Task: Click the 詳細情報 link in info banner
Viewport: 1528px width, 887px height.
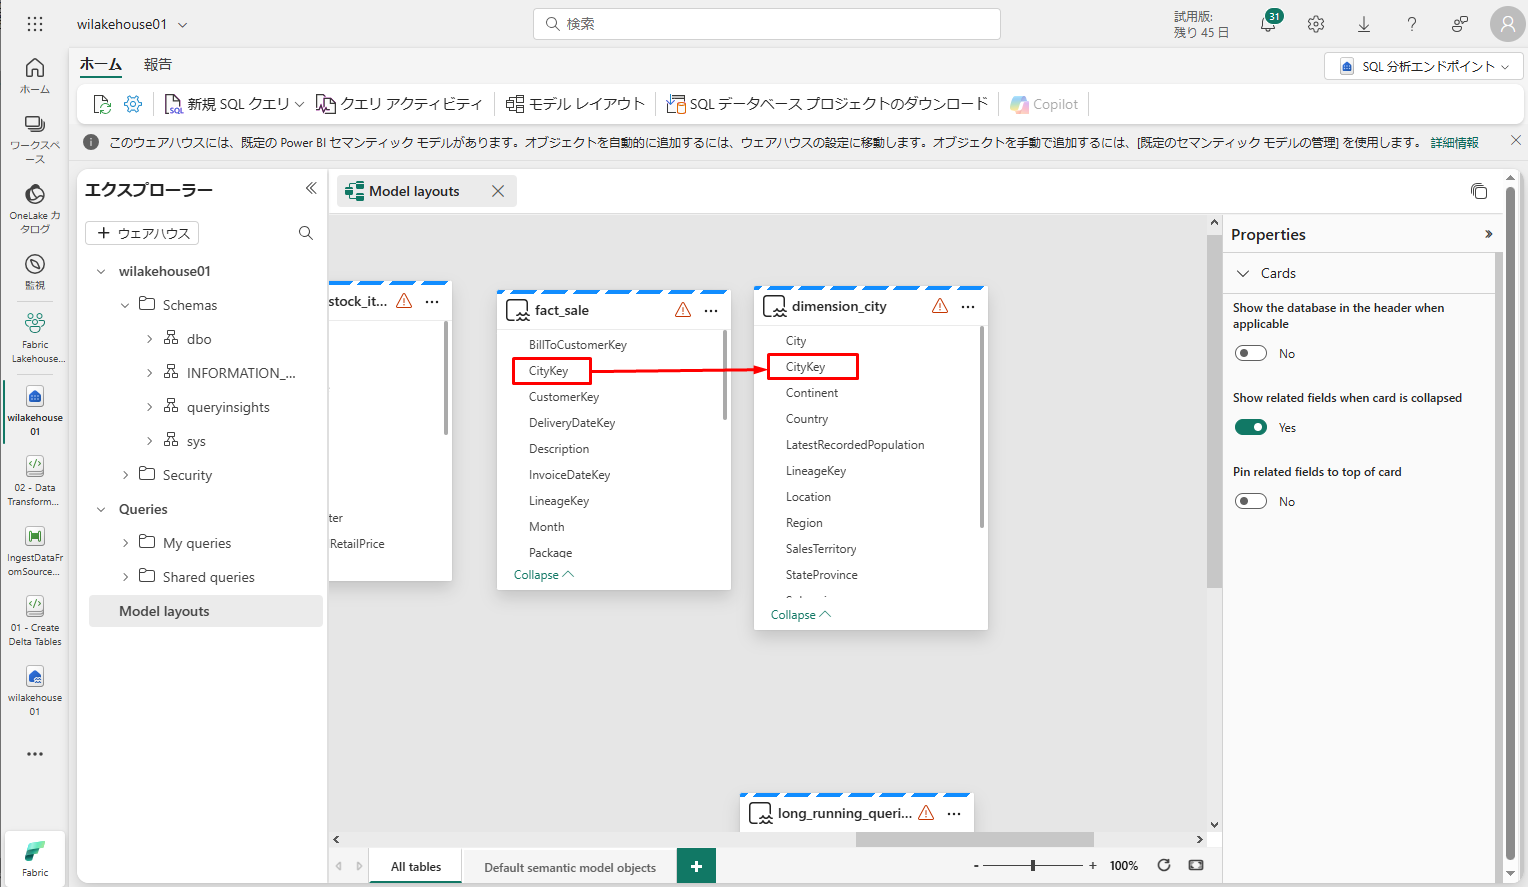Action: pos(1454,143)
